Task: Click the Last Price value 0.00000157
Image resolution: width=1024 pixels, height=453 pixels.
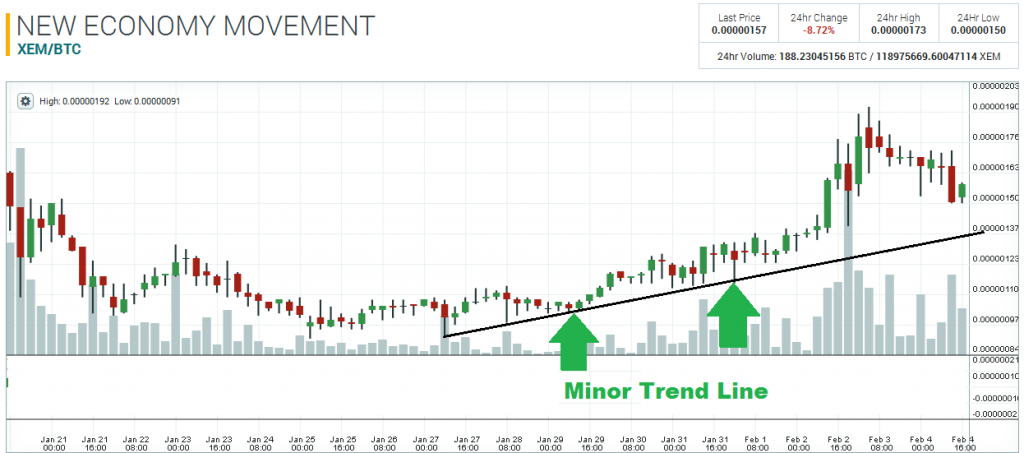Action: [x=739, y=30]
